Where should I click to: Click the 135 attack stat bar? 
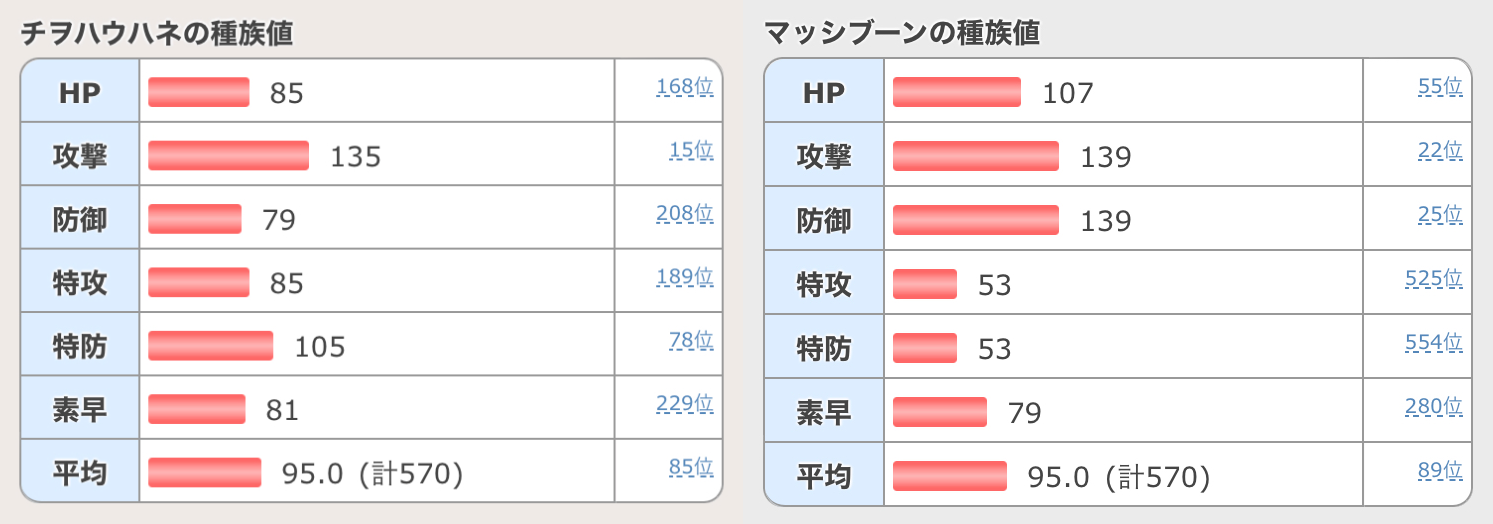point(229,156)
